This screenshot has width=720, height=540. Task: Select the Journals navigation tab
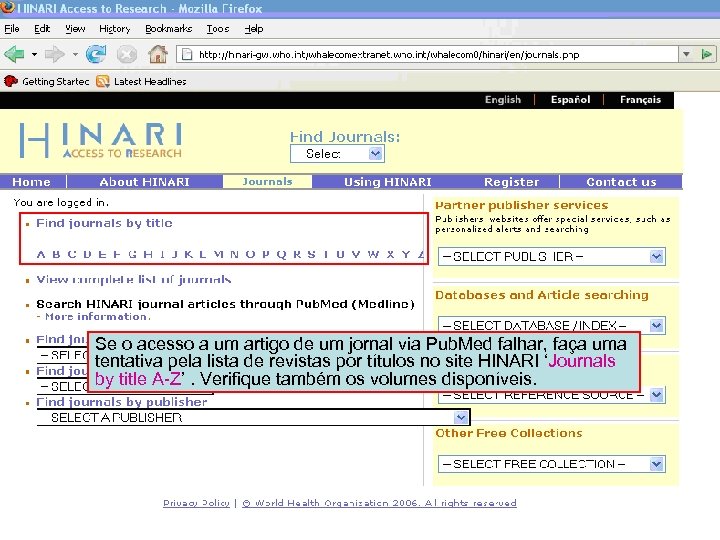[x=267, y=182]
